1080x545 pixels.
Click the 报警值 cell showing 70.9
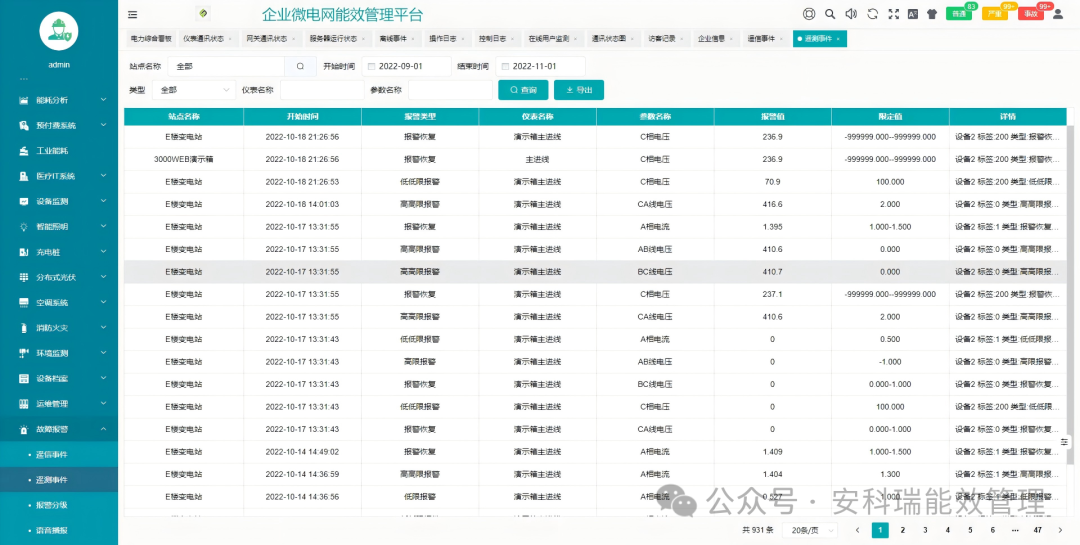click(772, 182)
